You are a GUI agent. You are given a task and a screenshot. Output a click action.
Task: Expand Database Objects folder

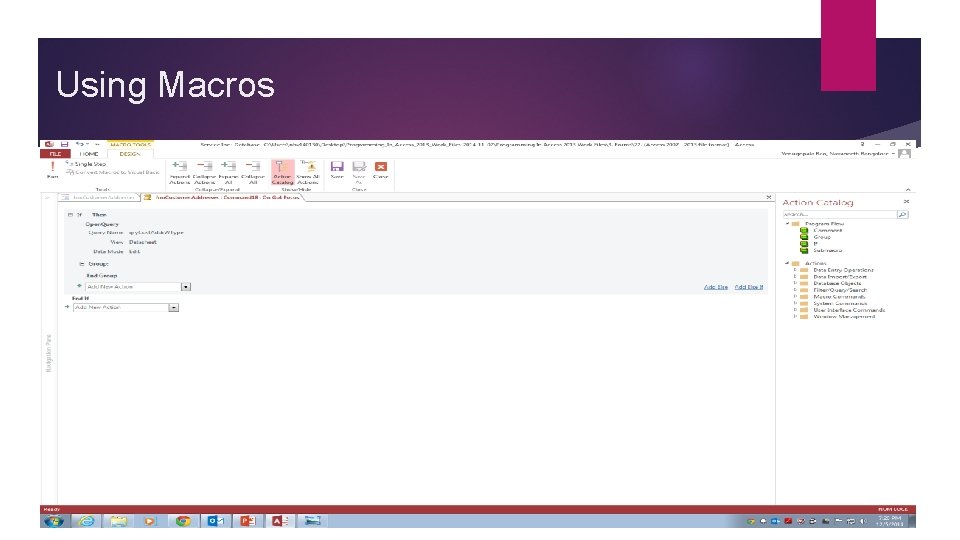tap(795, 283)
